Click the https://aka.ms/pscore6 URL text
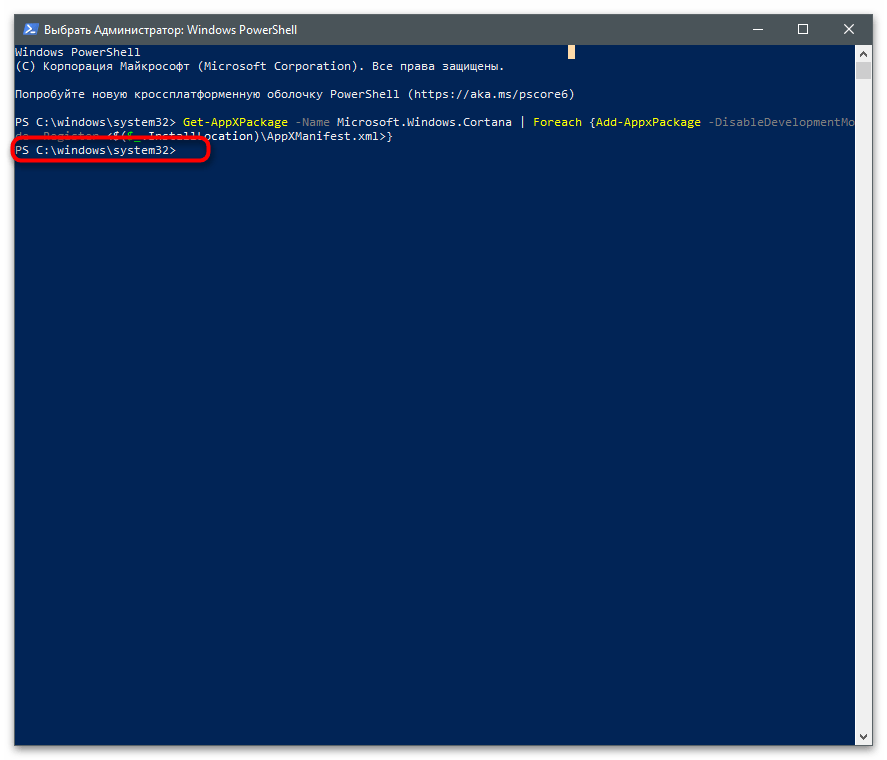This screenshot has height=760, width=887. click(490, 94)
